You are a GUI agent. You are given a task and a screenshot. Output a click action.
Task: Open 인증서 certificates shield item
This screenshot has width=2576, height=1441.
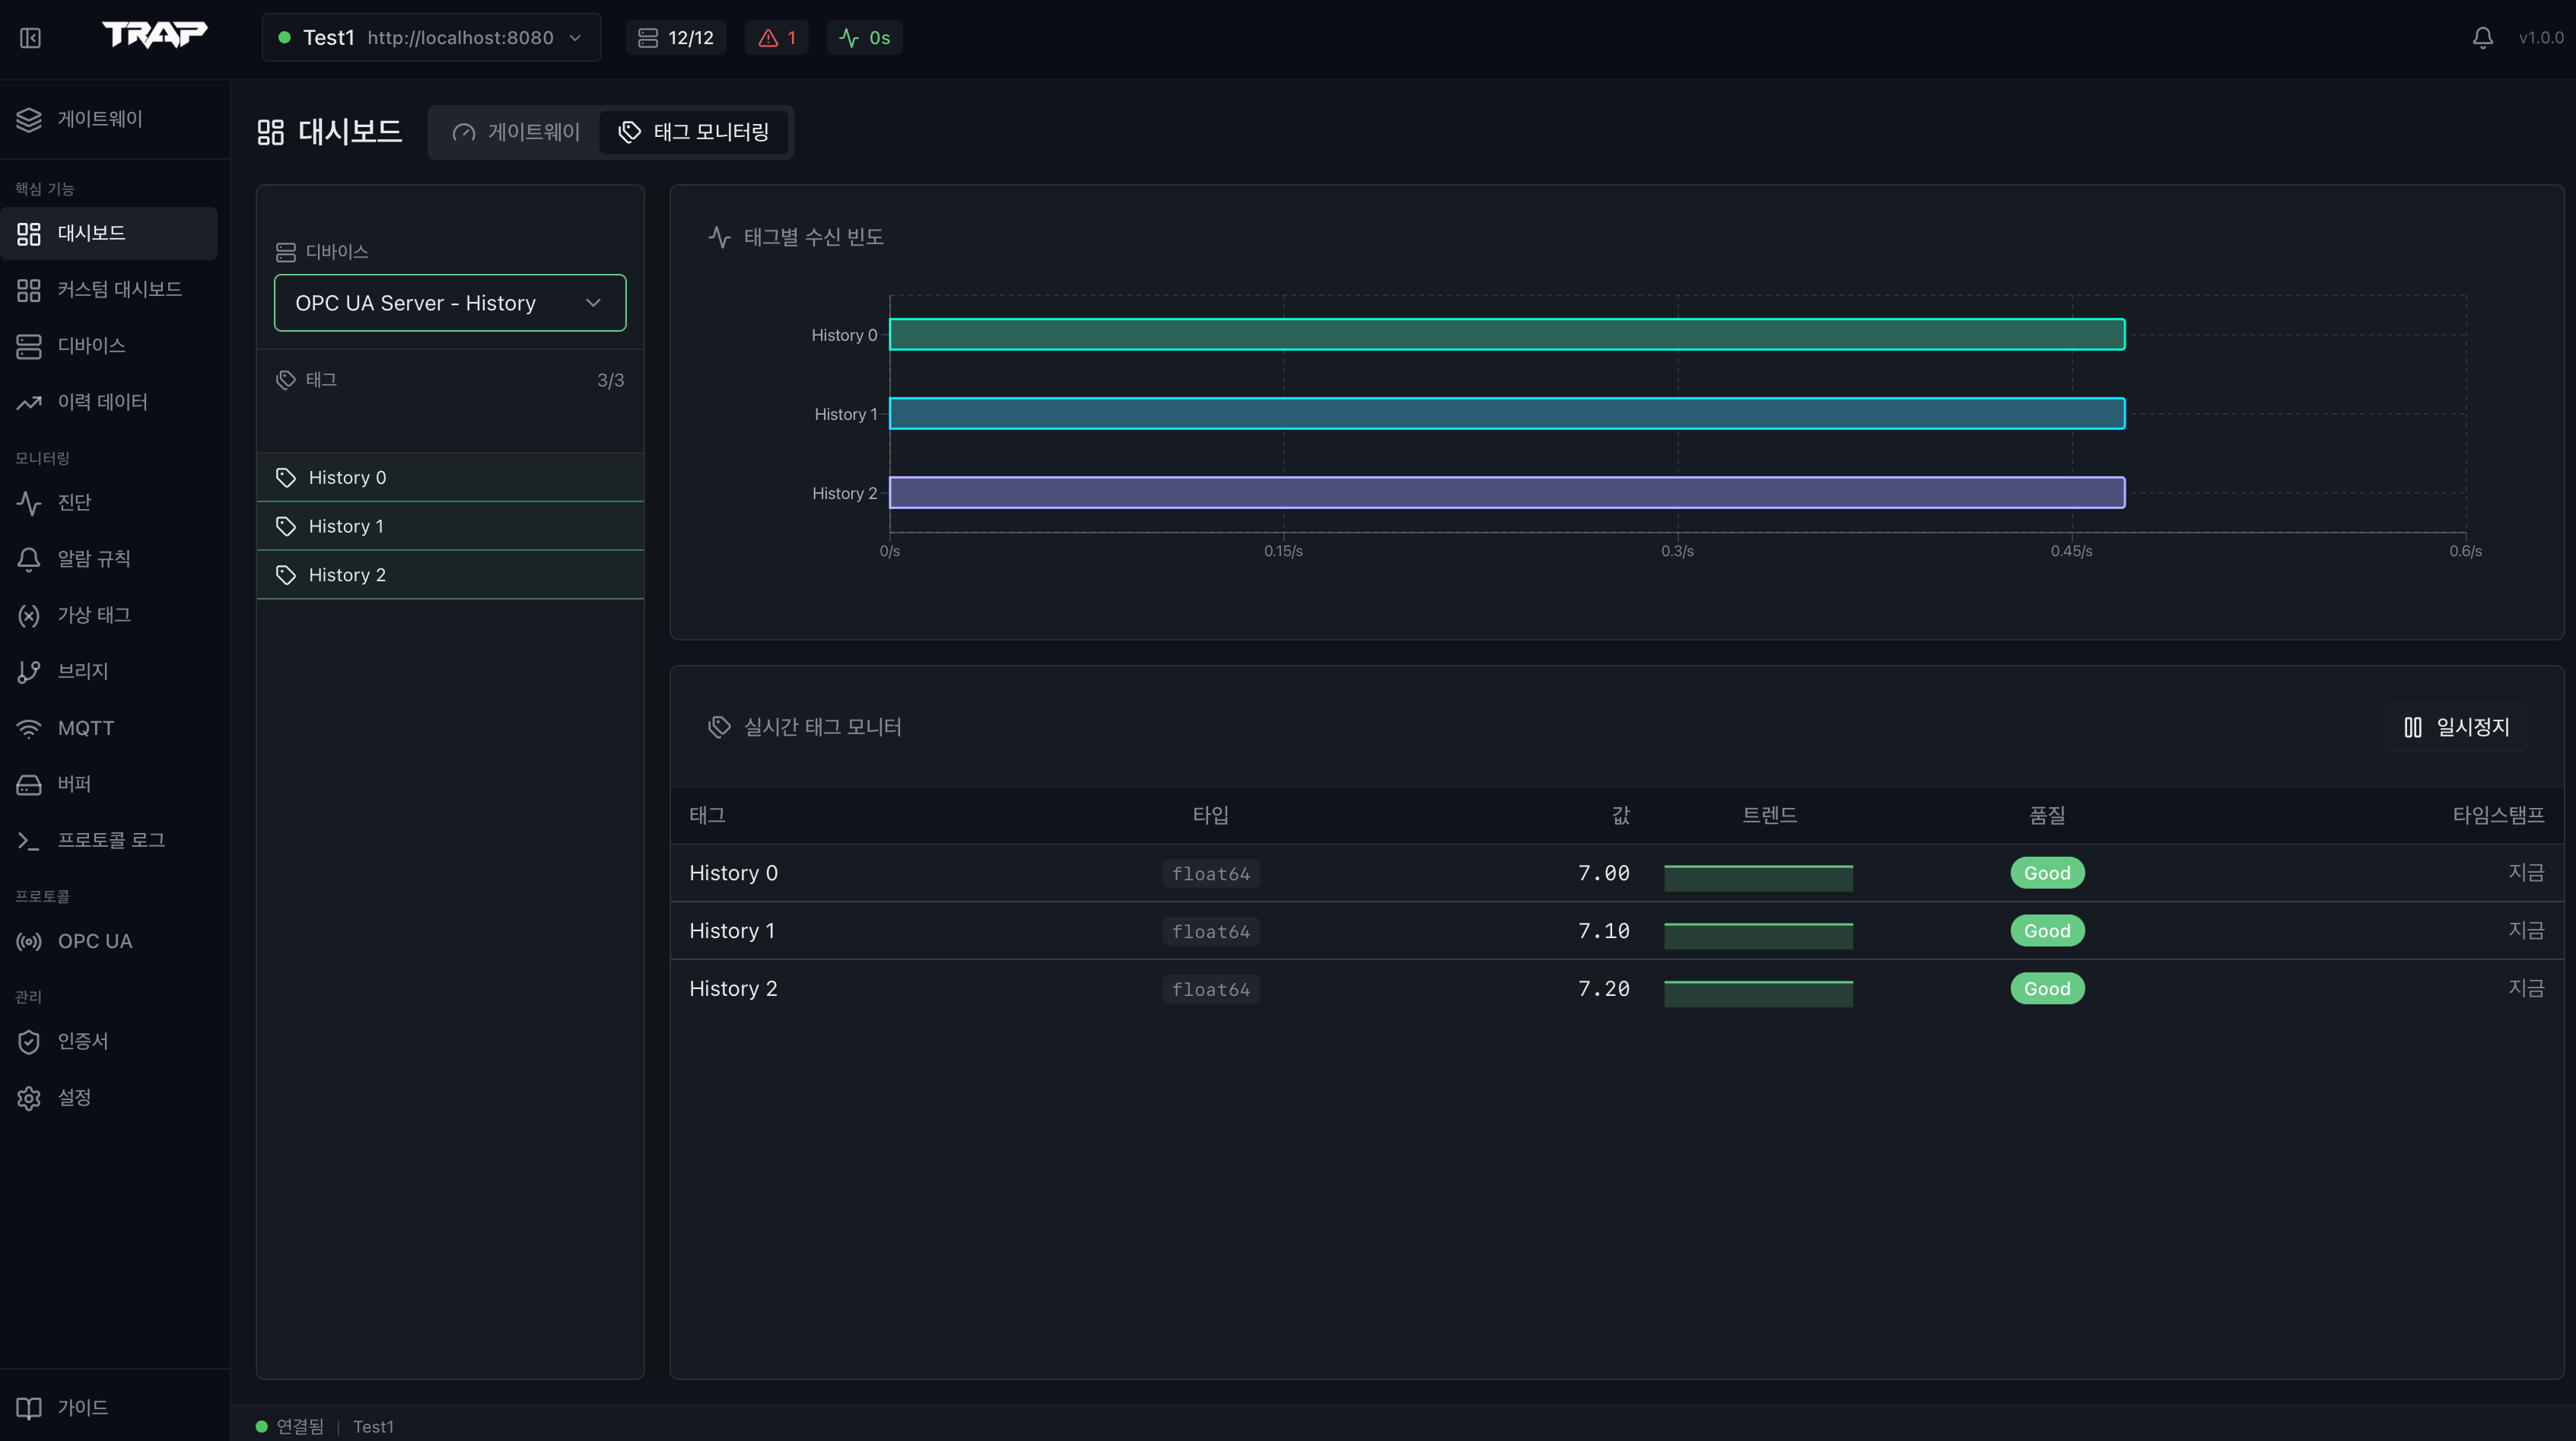pyautogui.click(x=82, y=1041)
